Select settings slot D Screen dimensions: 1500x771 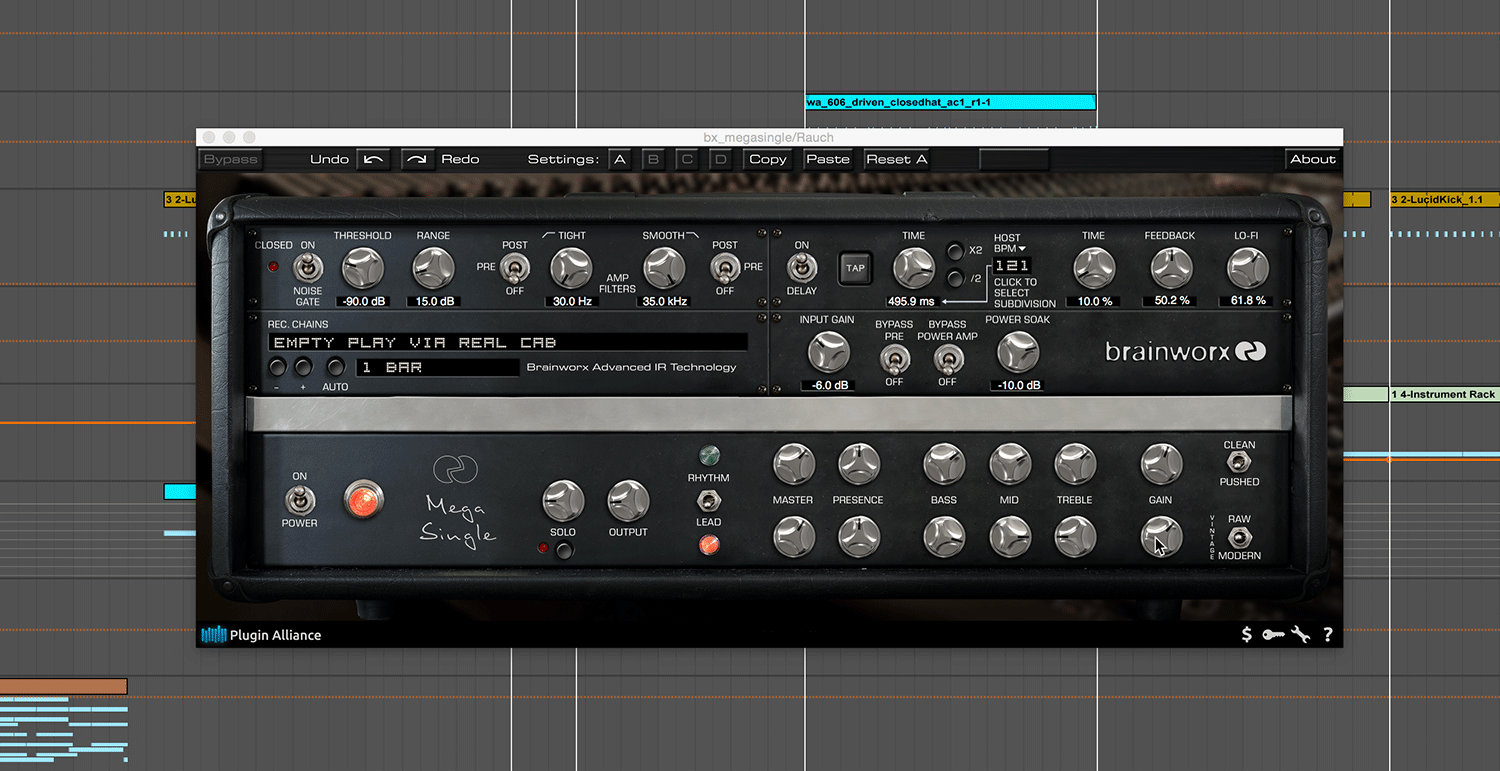[x=720, y=159]
